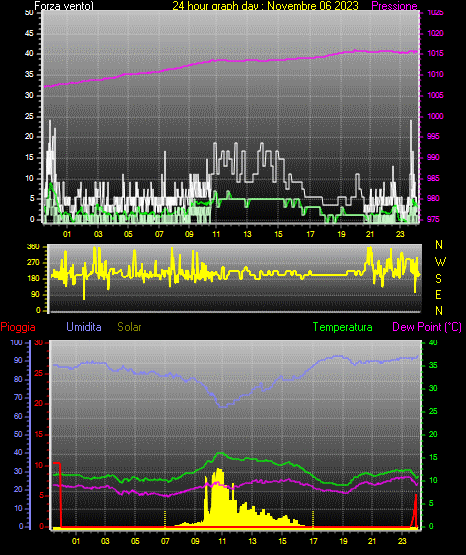The image size is (466, 555).
Task: Click the Pressione legend label
Action: (394, 6)
